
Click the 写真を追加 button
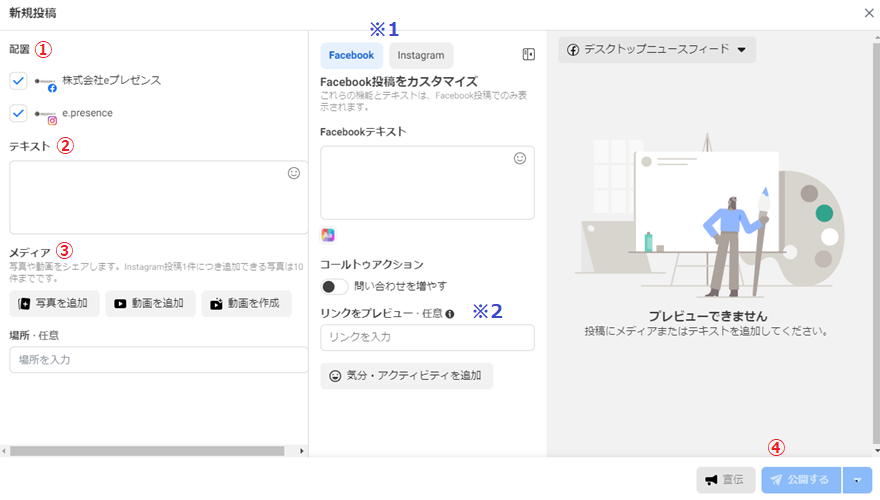coord(54,304)
